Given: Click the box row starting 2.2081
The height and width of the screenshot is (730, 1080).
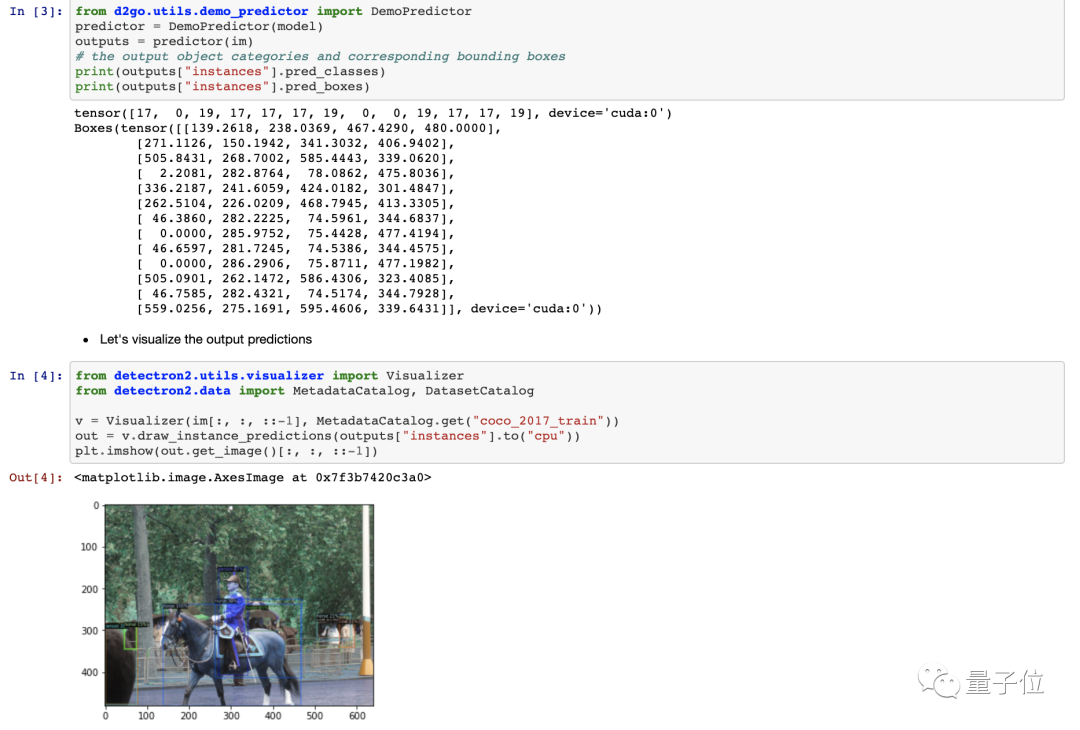Looking at the screenshot, I should tap(295, 174).
